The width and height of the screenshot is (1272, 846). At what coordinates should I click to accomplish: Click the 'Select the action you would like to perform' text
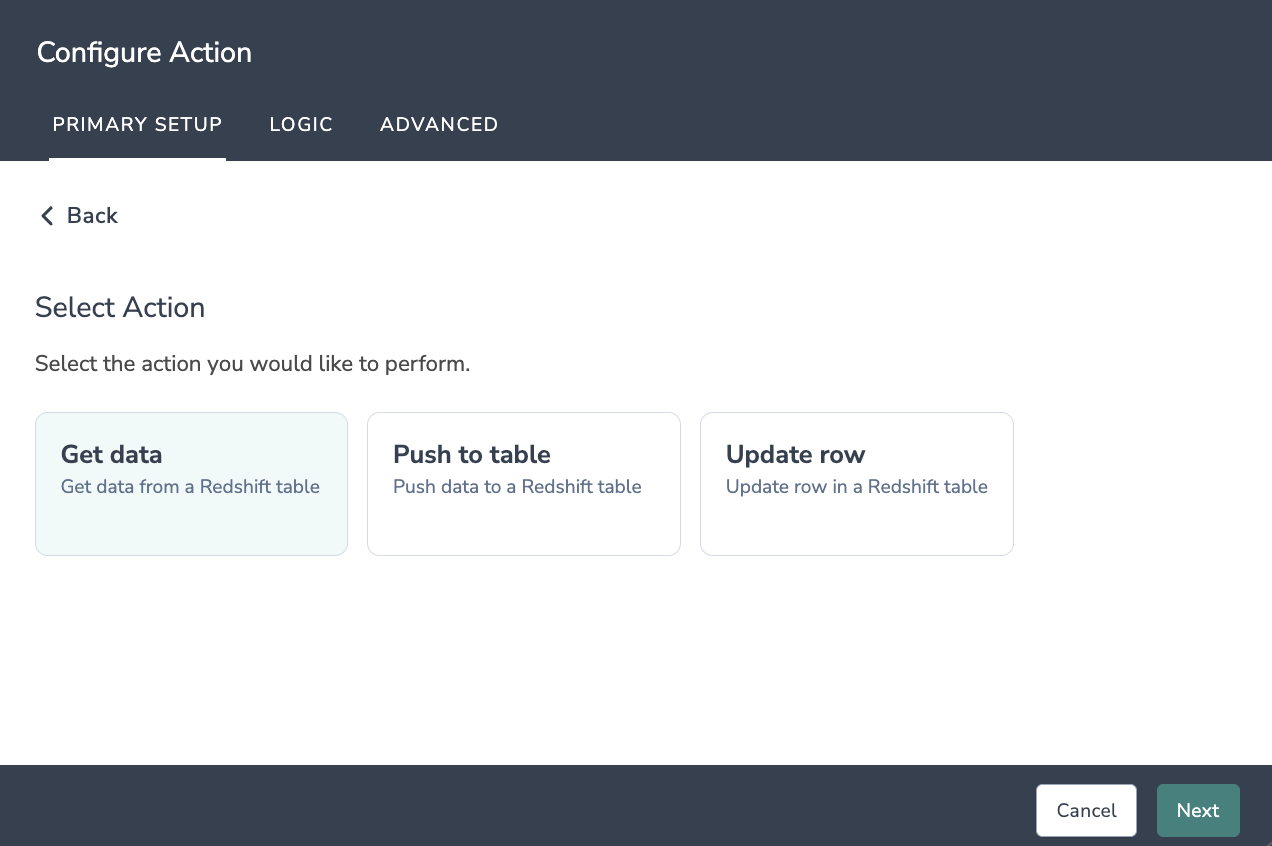click(x=252, y=364)
